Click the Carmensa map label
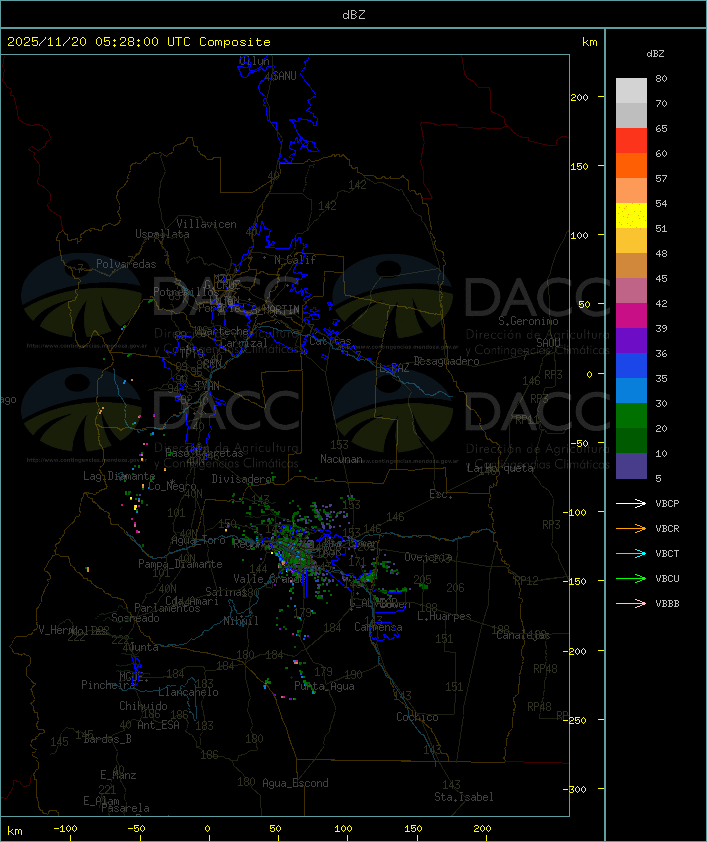Screen dimensions: 707x842 pos(378,627)
